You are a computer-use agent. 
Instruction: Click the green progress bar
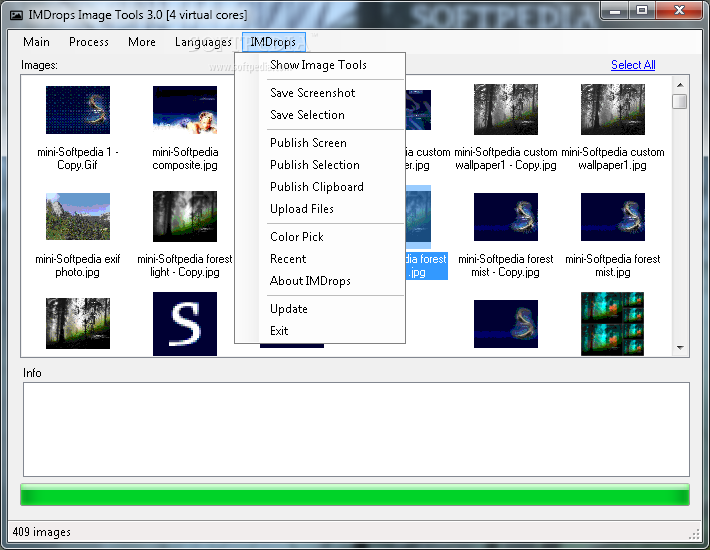click(x=355, y=494)
